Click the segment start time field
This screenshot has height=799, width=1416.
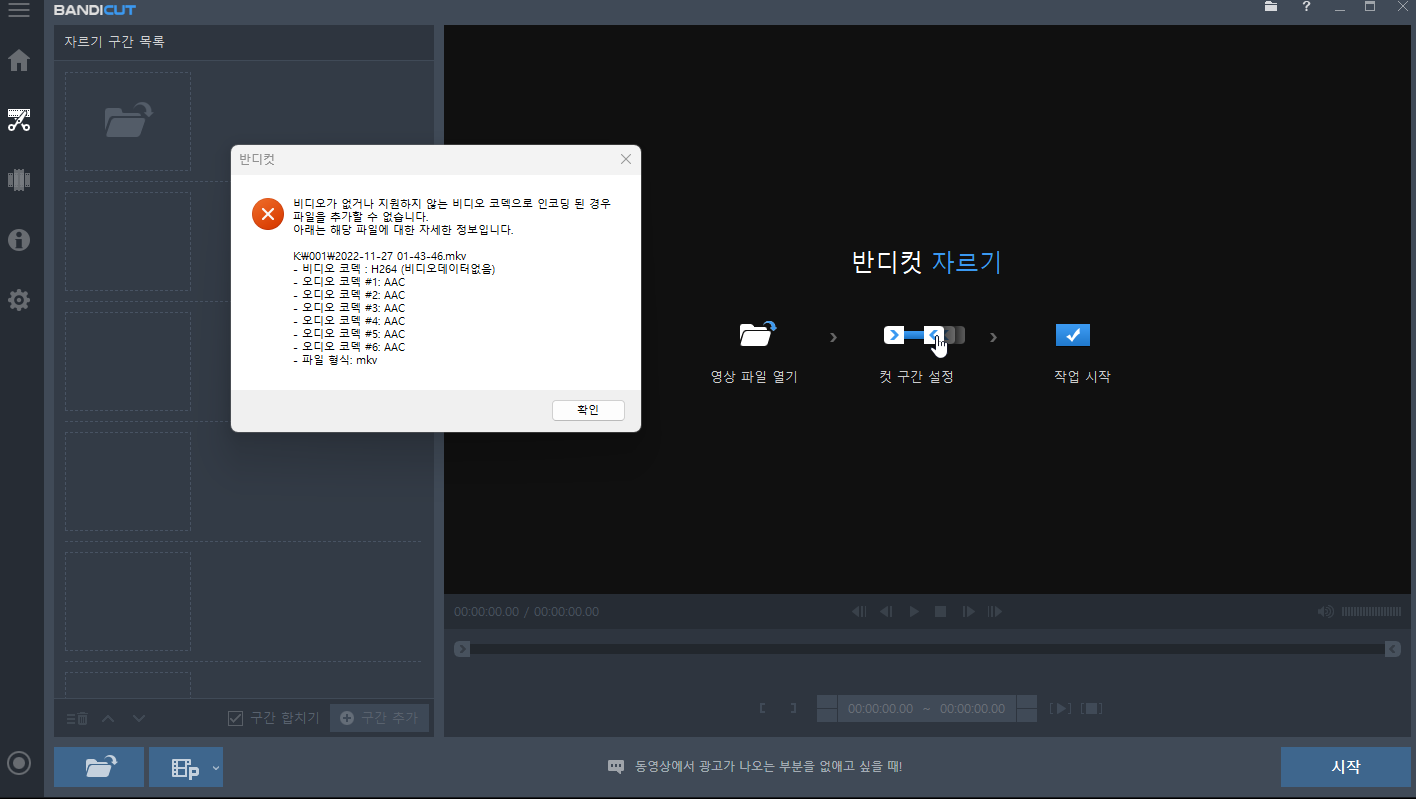pos(880,708)
